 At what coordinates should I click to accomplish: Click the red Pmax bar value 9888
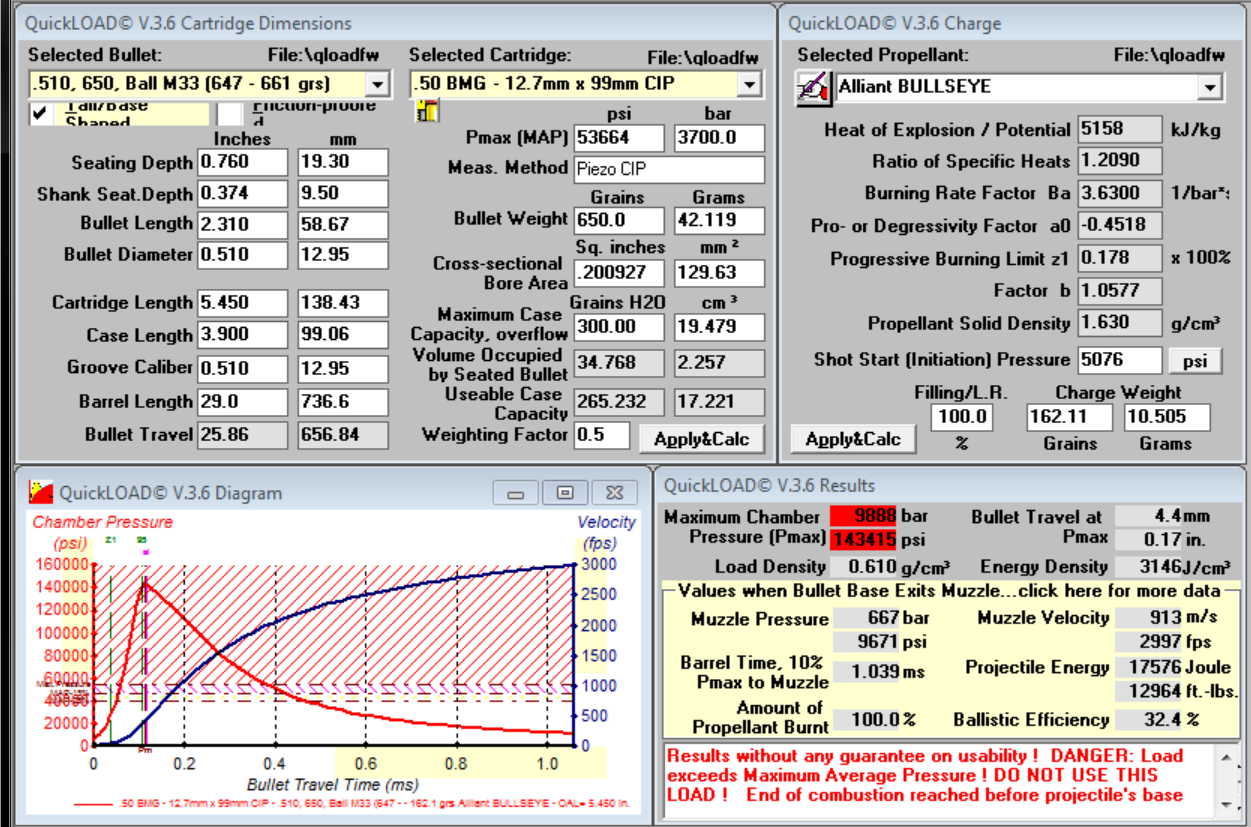tap(864, 517)
